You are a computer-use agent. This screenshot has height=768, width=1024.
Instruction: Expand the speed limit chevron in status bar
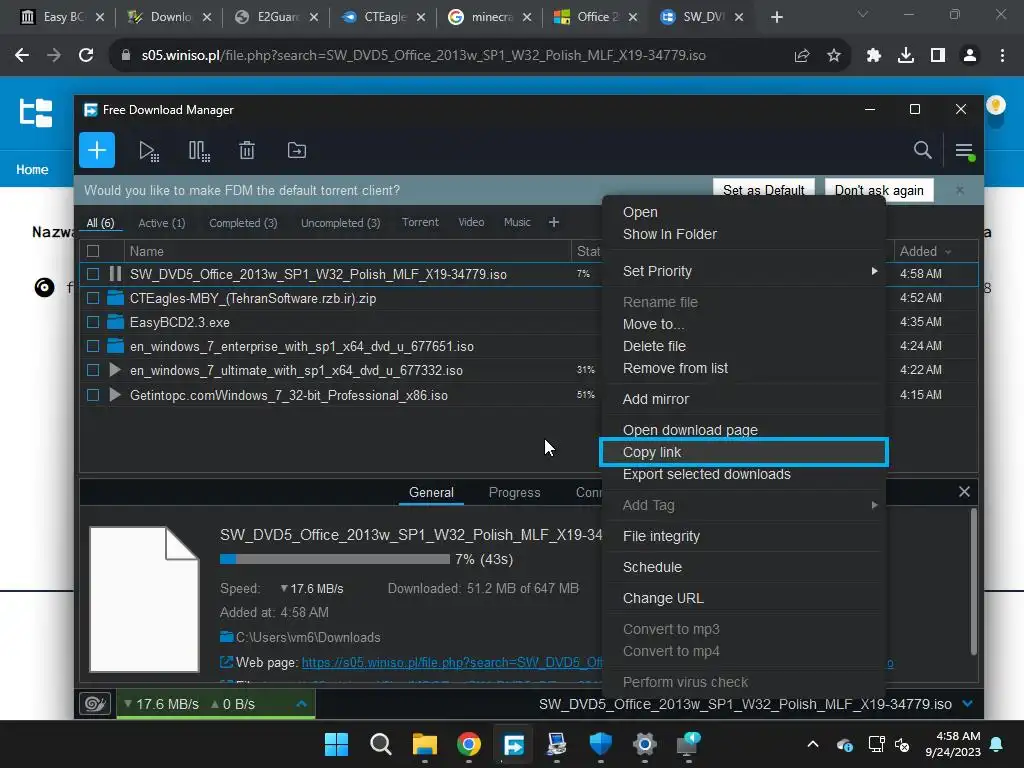pos(302,704)
